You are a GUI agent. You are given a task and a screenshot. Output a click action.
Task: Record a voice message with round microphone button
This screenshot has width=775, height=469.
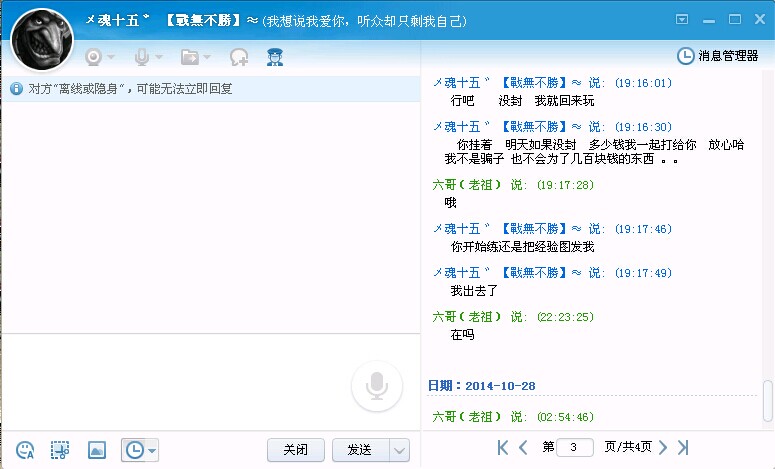pos(377,385)
